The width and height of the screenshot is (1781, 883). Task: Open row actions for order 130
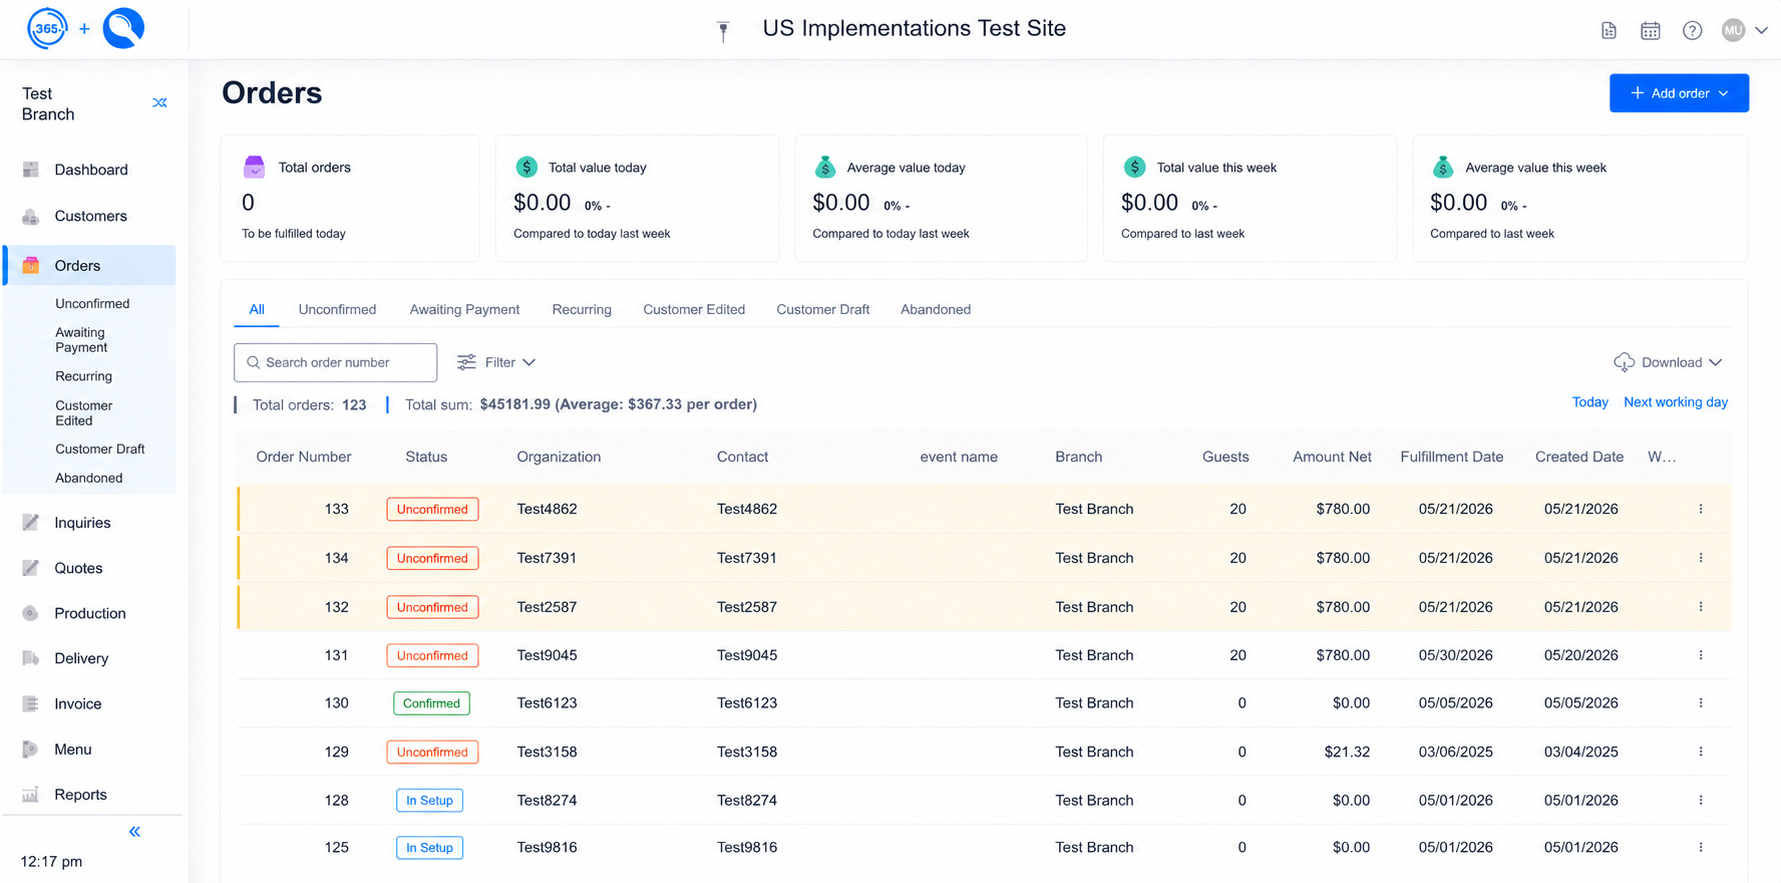(x=1700, y=703)
